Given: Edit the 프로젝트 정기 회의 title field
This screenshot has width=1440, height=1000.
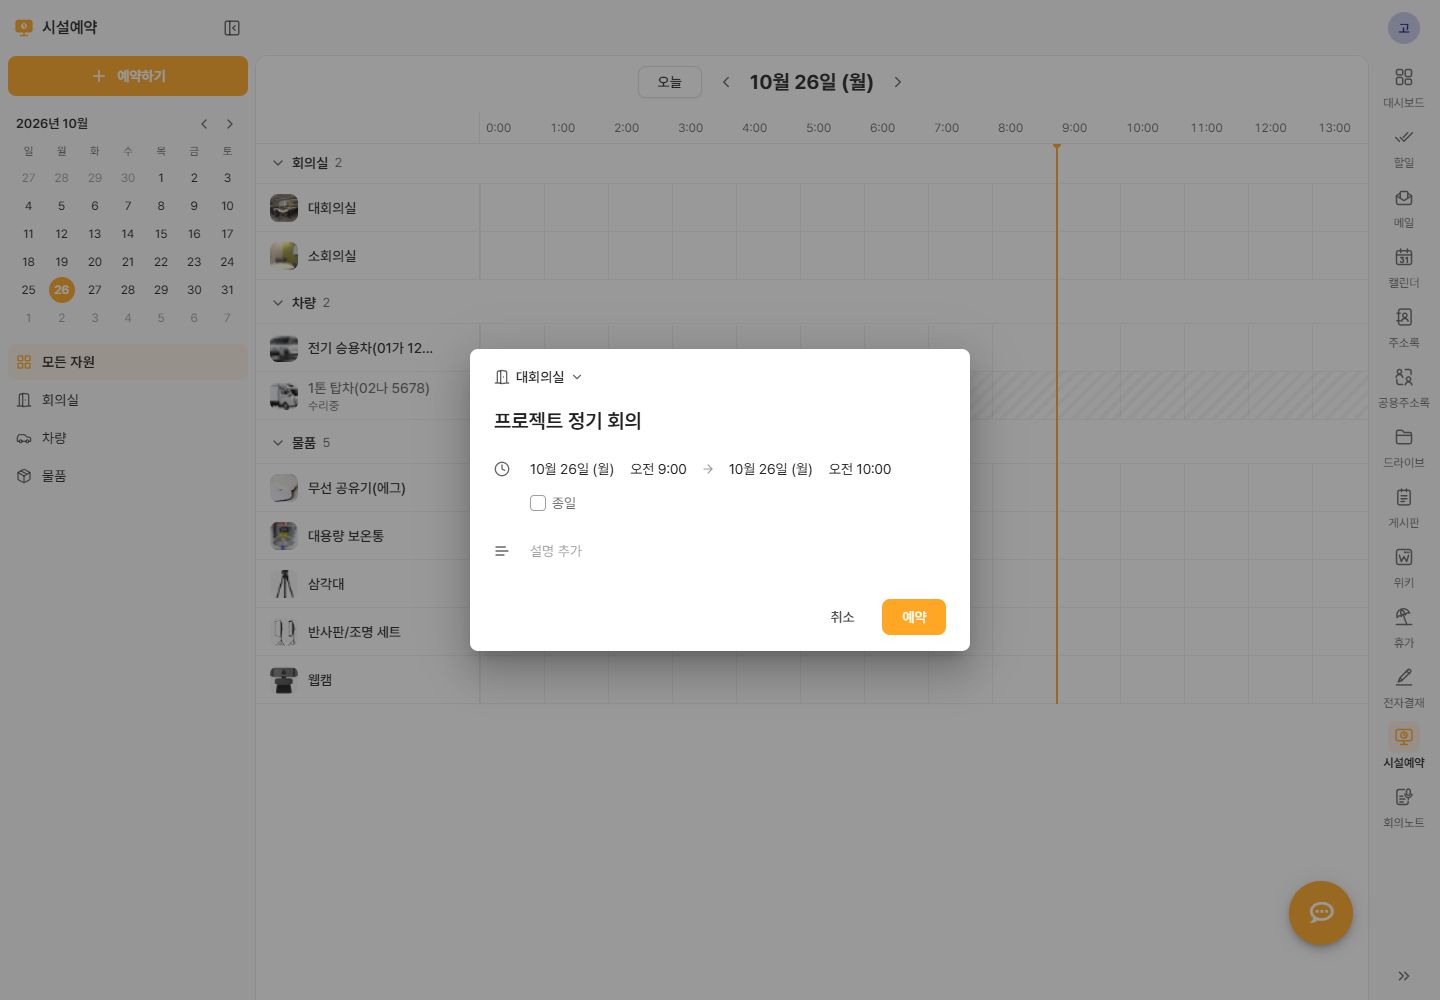Looking at the screenshot, I should pyautogui.click(x=720, y=421).
